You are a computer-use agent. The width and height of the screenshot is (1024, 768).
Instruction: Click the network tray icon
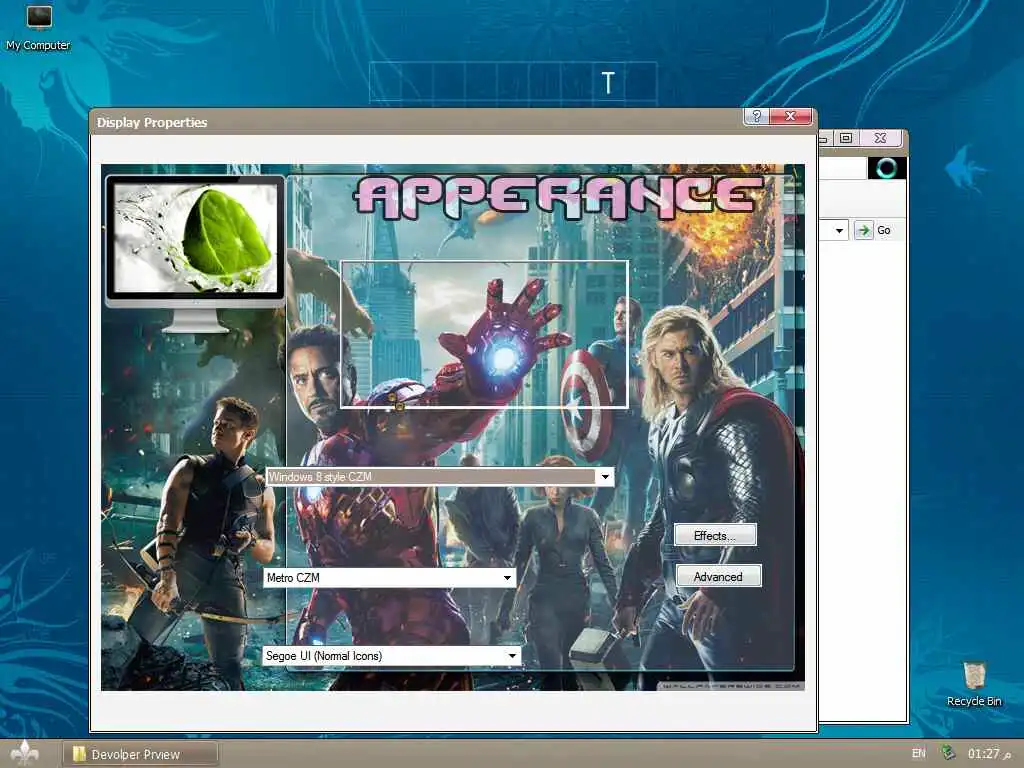point(948,753)
